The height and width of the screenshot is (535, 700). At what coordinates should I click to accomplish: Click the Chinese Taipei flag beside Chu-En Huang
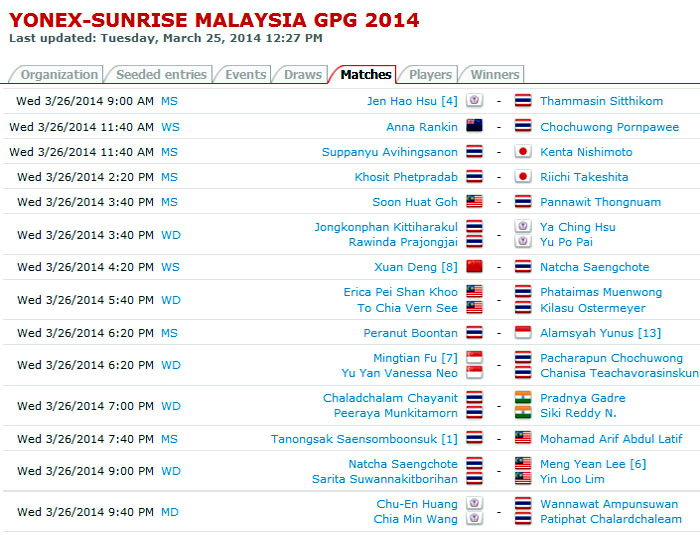tap(474, 504)
